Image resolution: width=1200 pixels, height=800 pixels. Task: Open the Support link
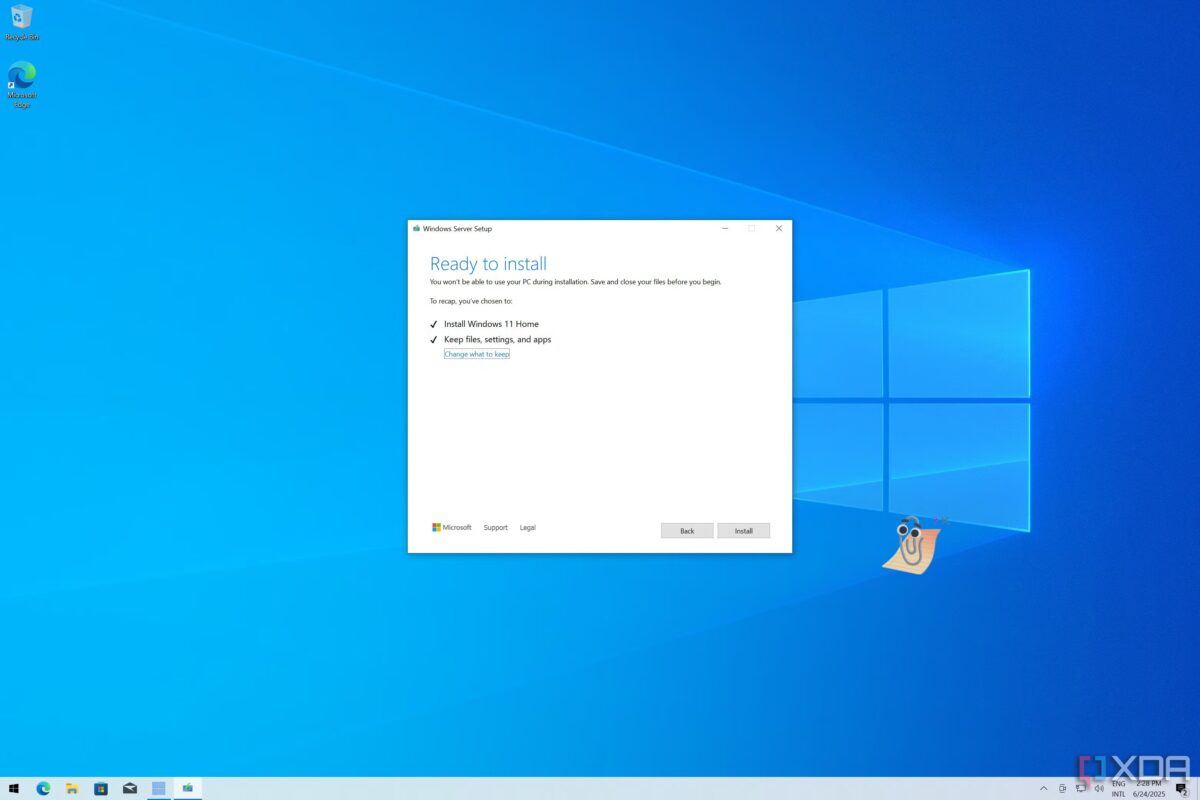495,528
